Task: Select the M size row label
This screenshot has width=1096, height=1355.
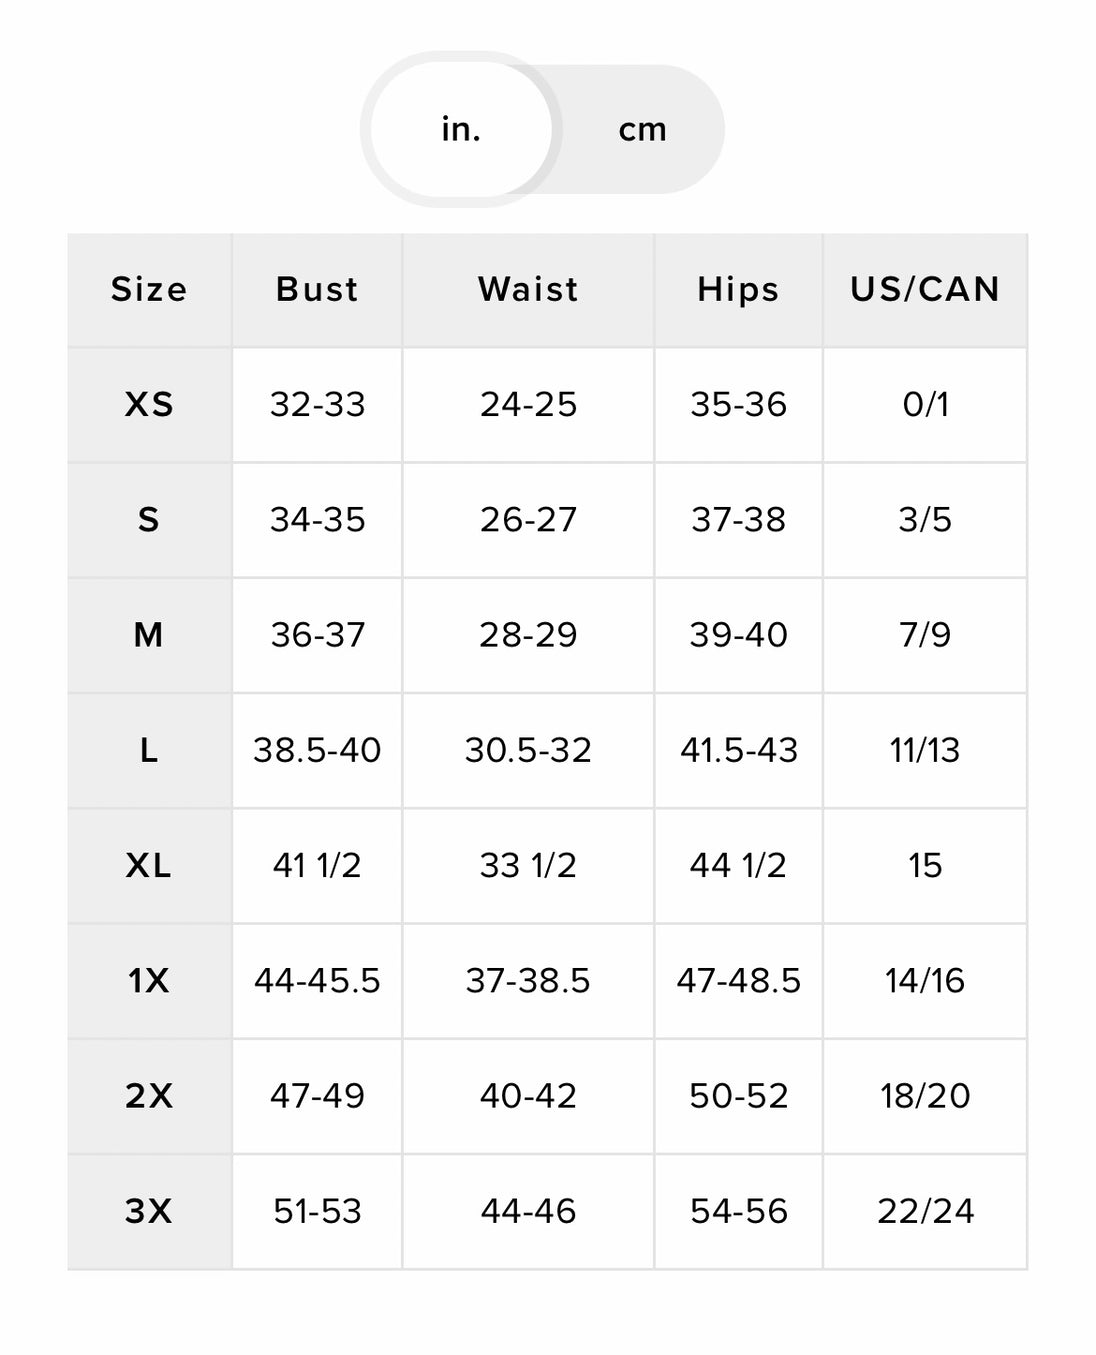Action: click(149, 635)
